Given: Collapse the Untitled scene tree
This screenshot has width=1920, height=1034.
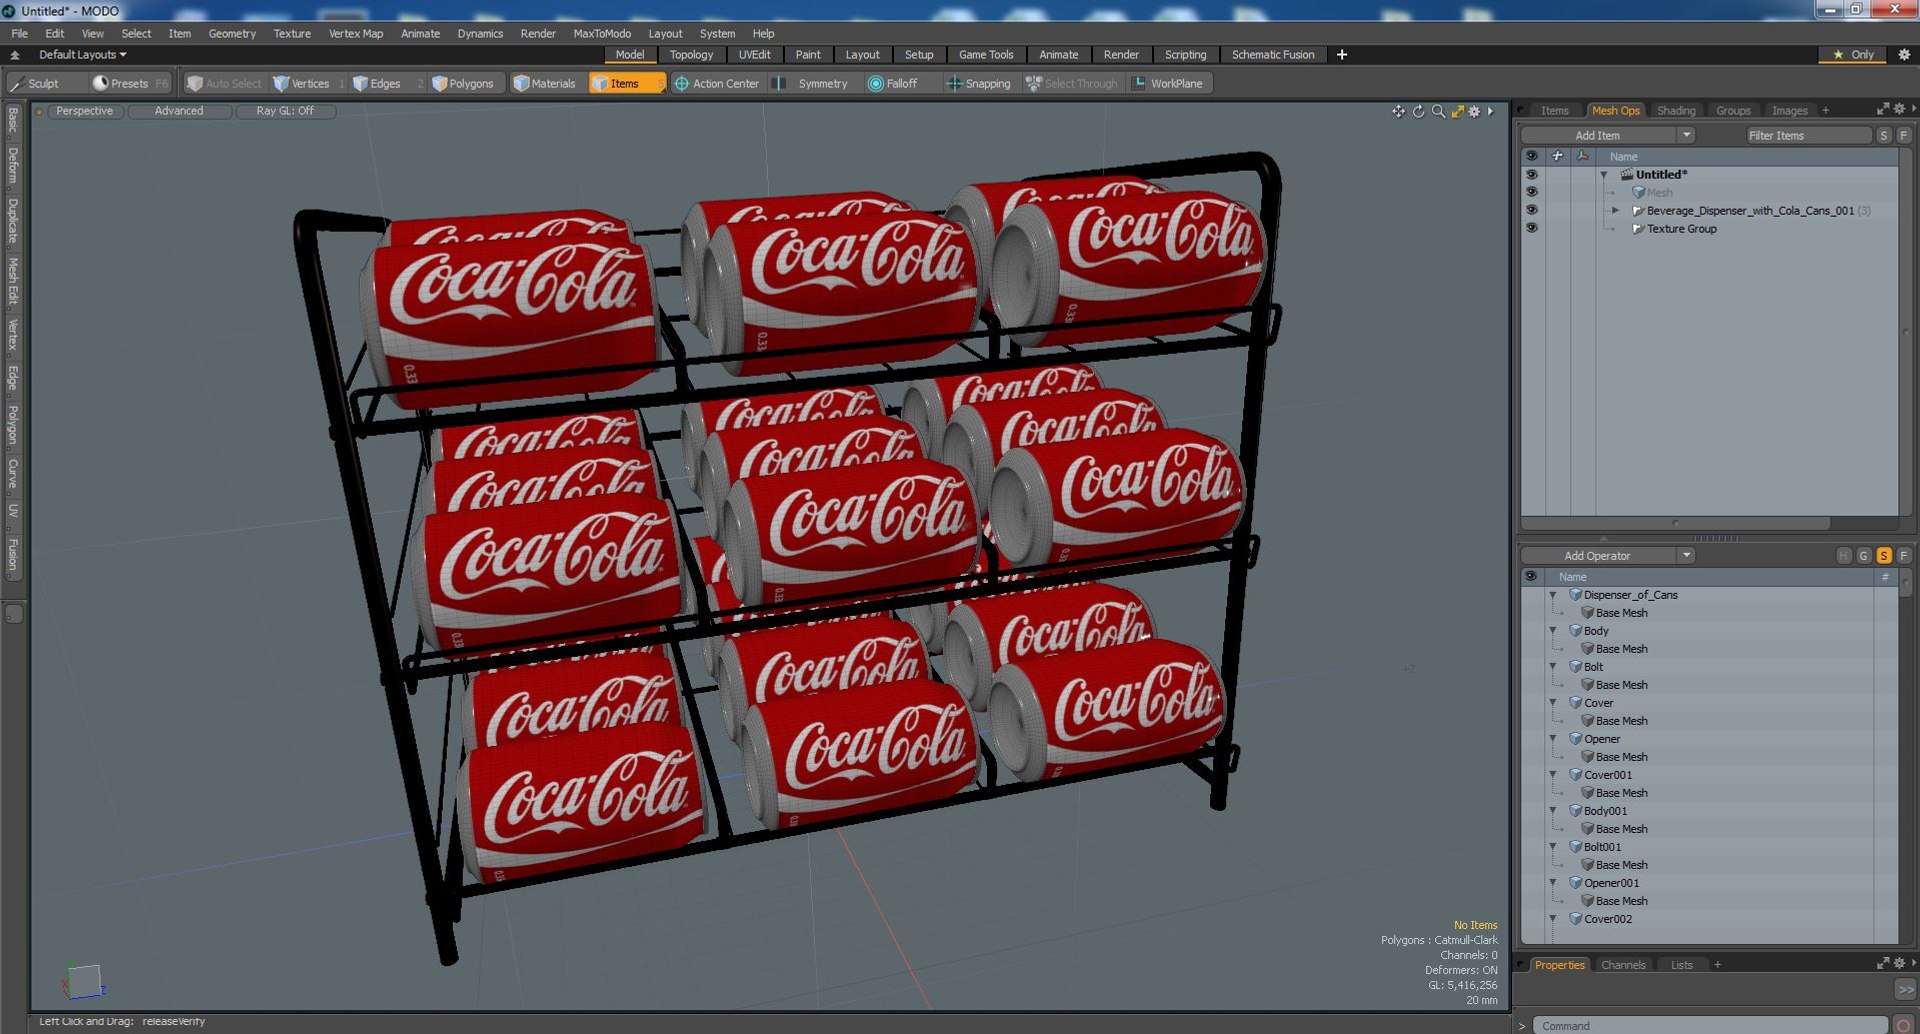Looking at the screenshot, I should 1605,175.
